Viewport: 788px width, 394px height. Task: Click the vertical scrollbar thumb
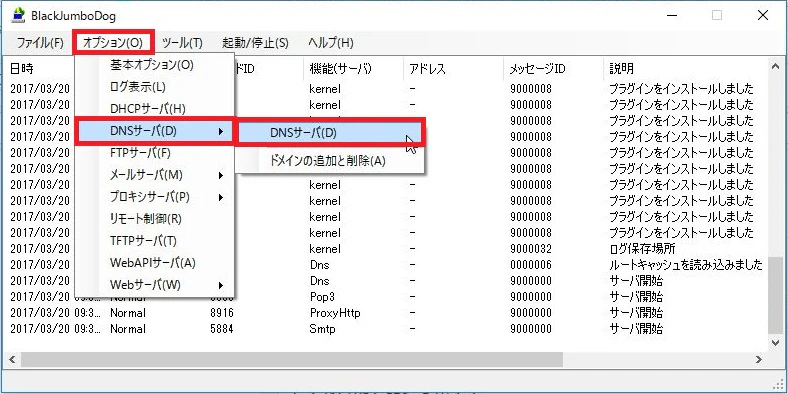click(776, 296)
